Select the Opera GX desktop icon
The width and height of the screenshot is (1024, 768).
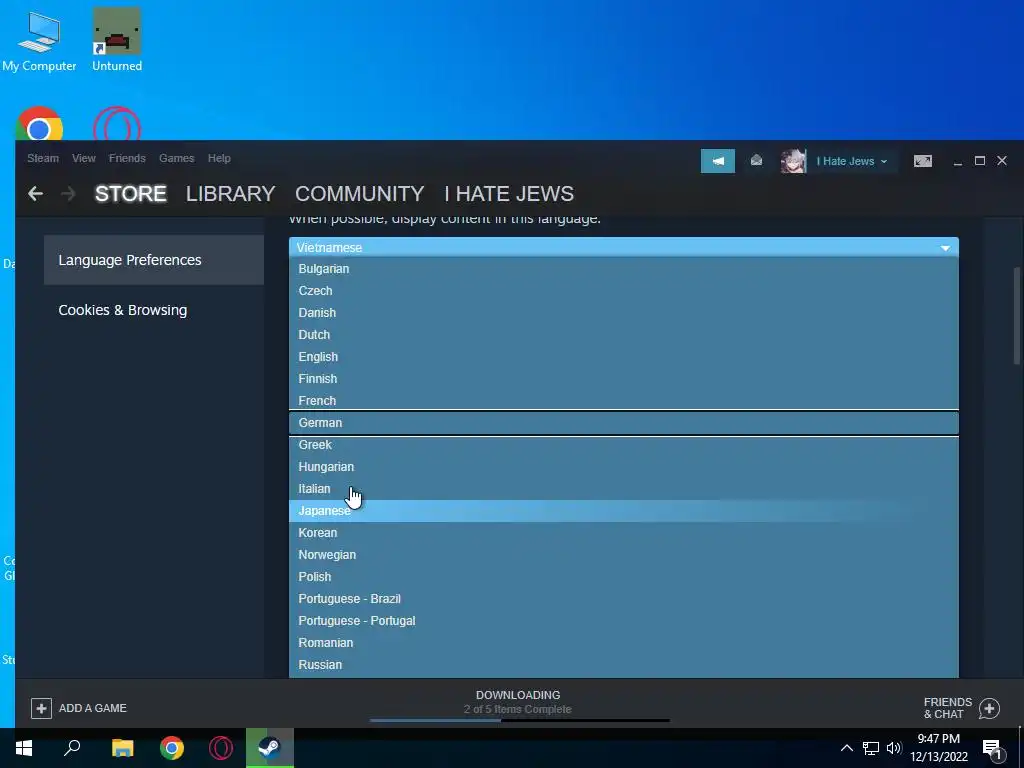[x=117, y=124]
